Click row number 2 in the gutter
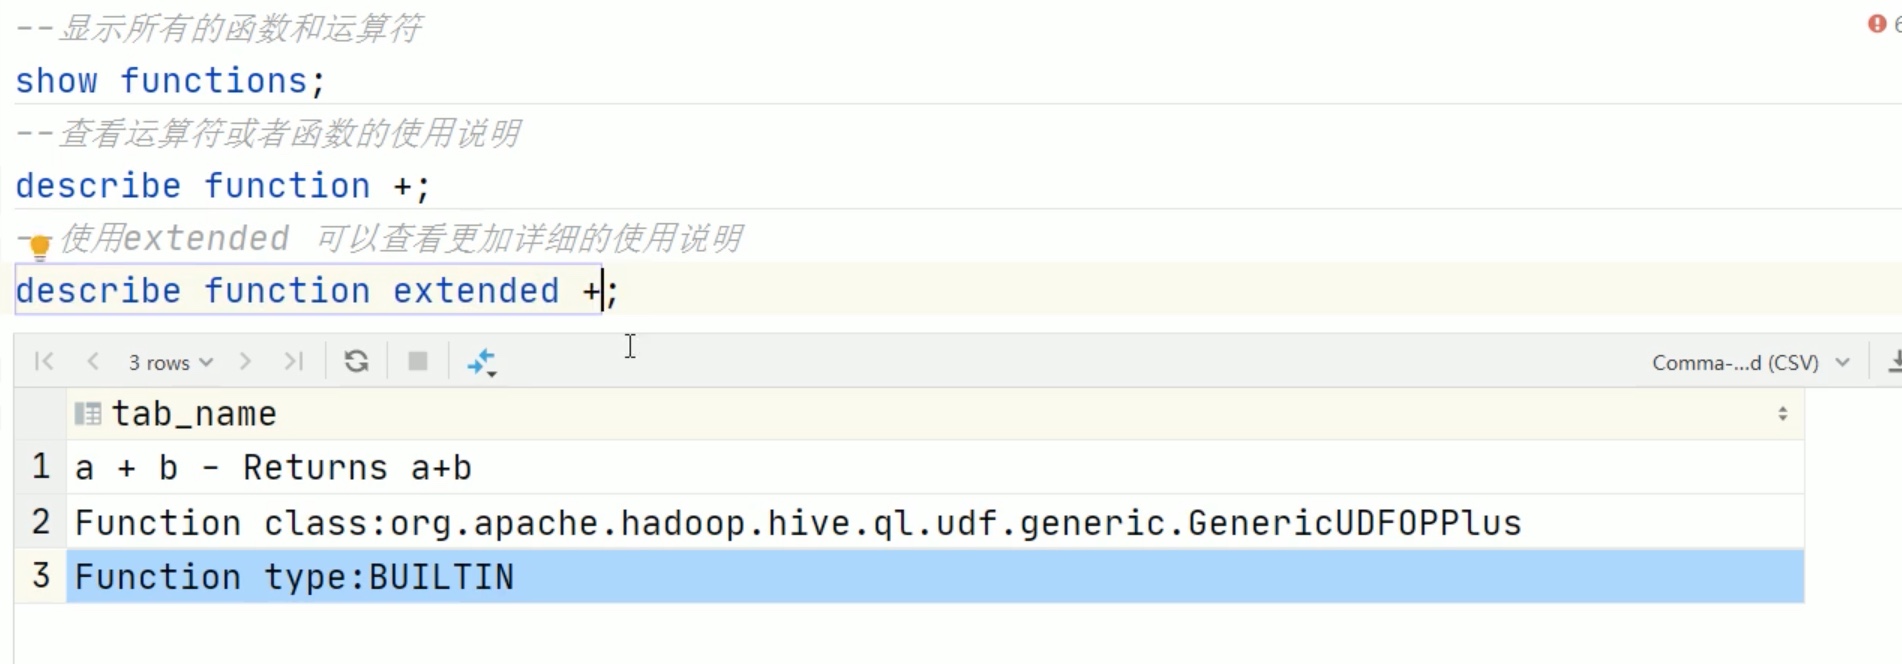The height and width of the screenshot is (664, 1902). (x=40, y=521)
